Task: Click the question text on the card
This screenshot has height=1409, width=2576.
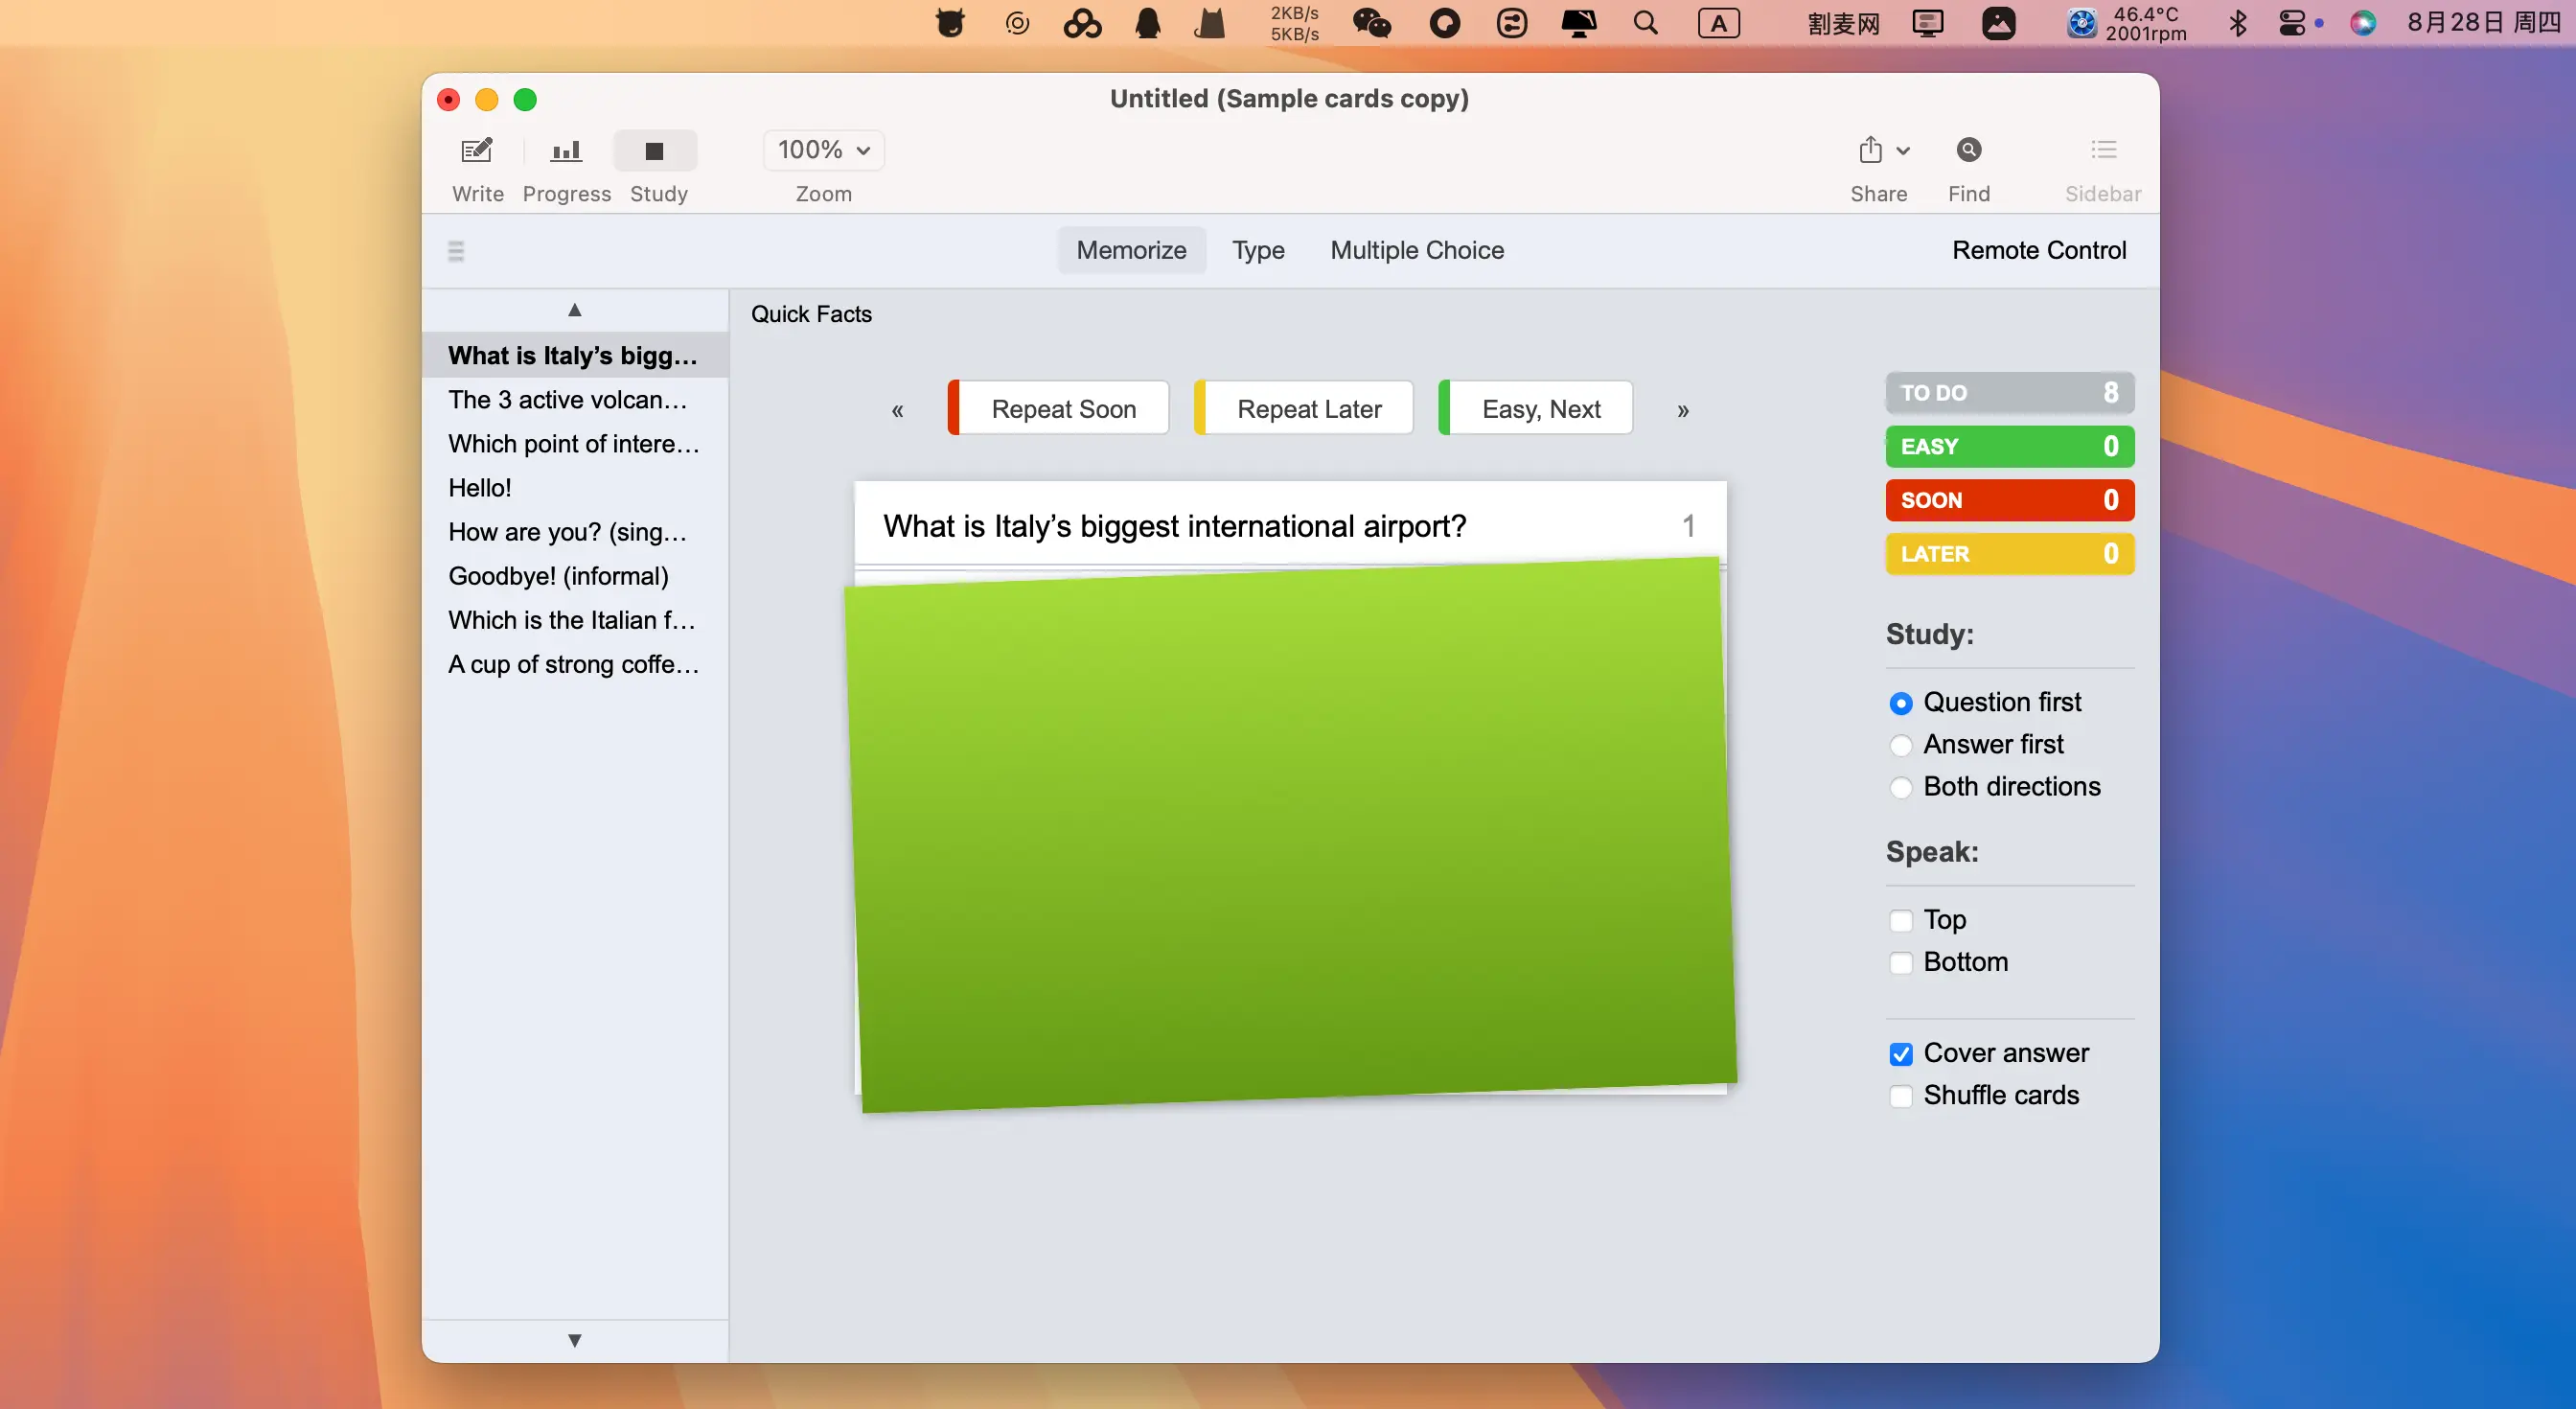Action: pyautogui.click(x=1175, y=526)
